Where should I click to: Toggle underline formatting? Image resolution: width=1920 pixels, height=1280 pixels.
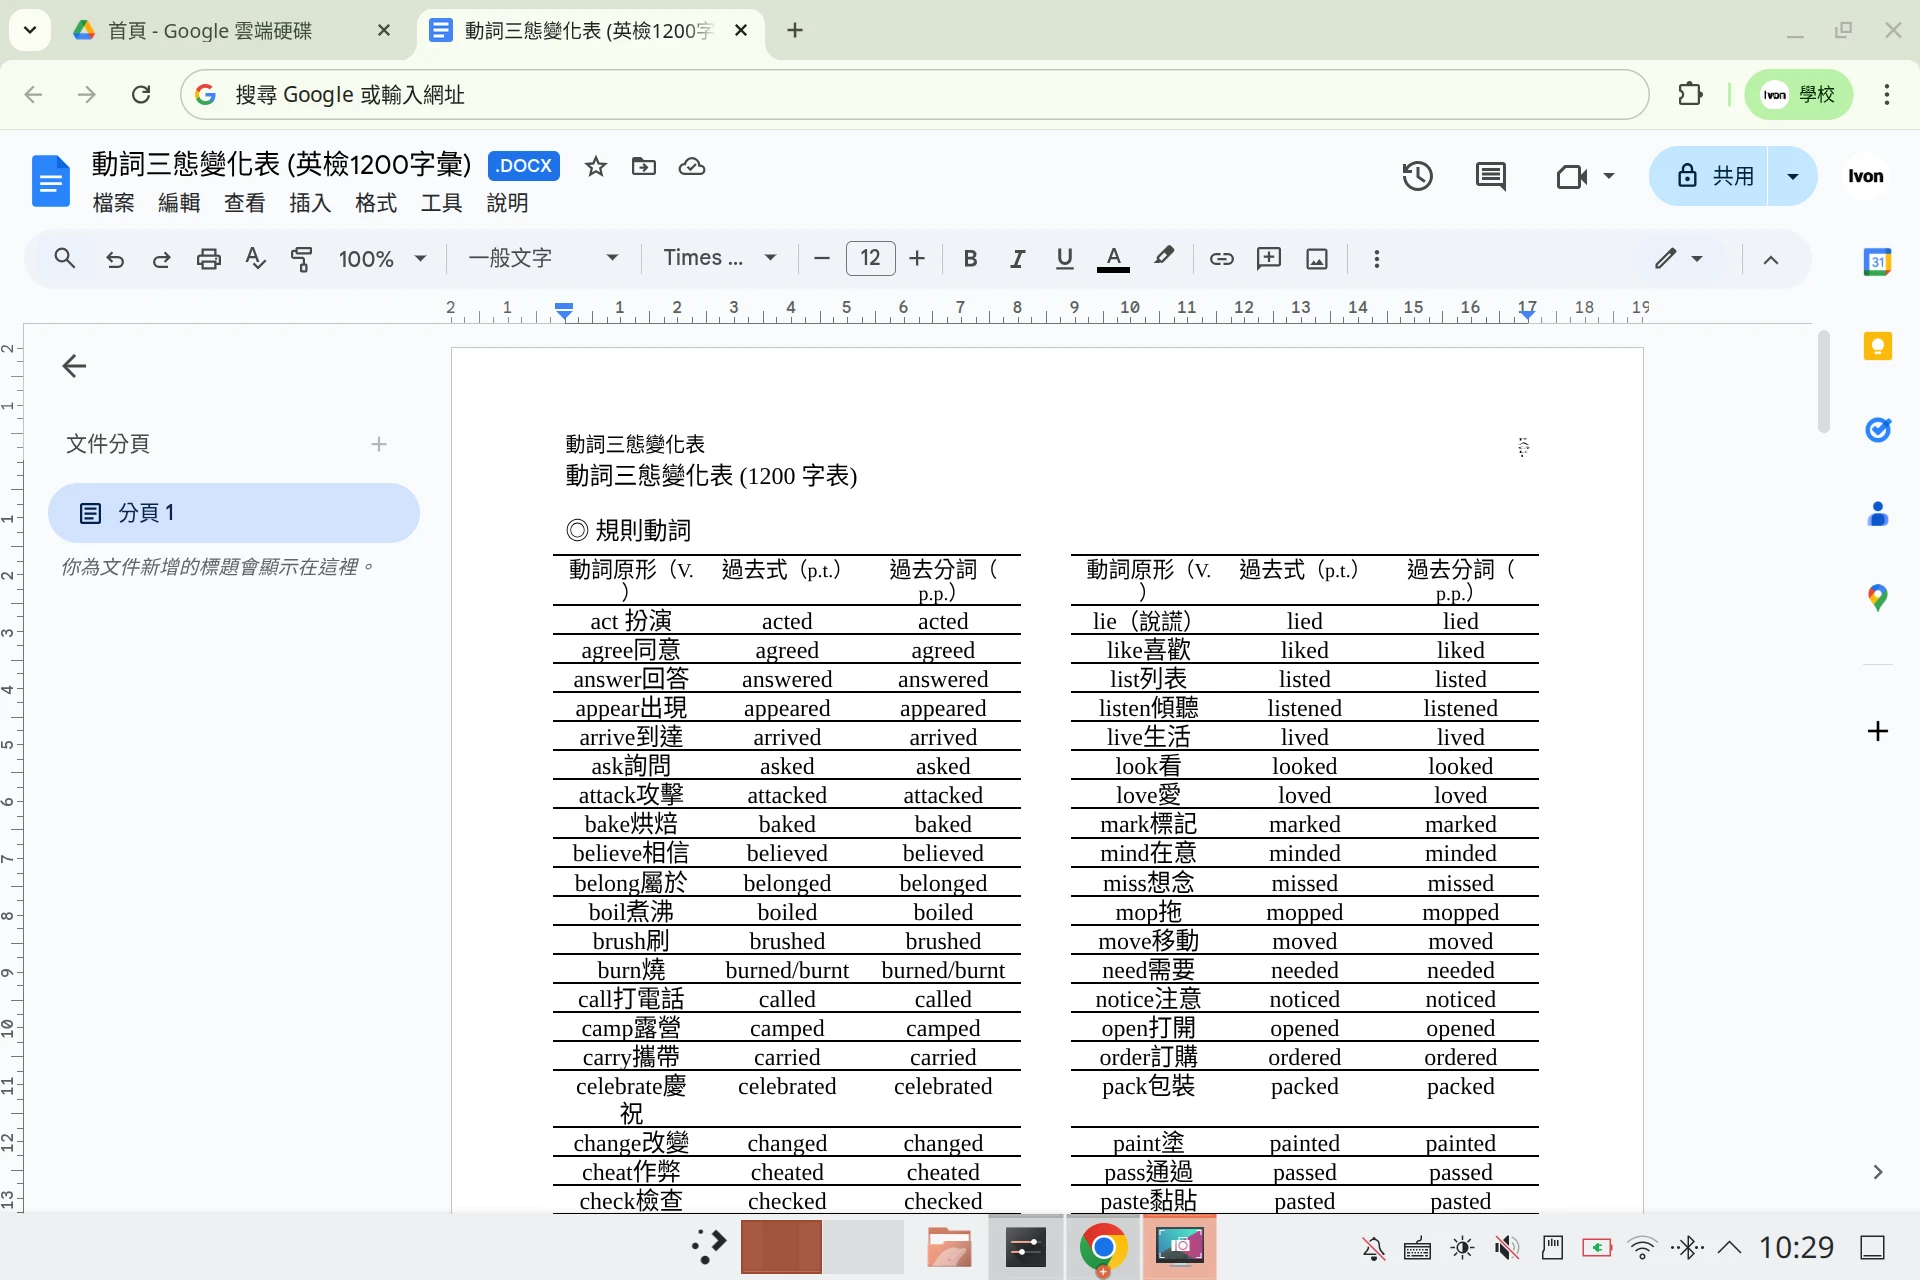pyautogui.click(x=1064, y=258)
